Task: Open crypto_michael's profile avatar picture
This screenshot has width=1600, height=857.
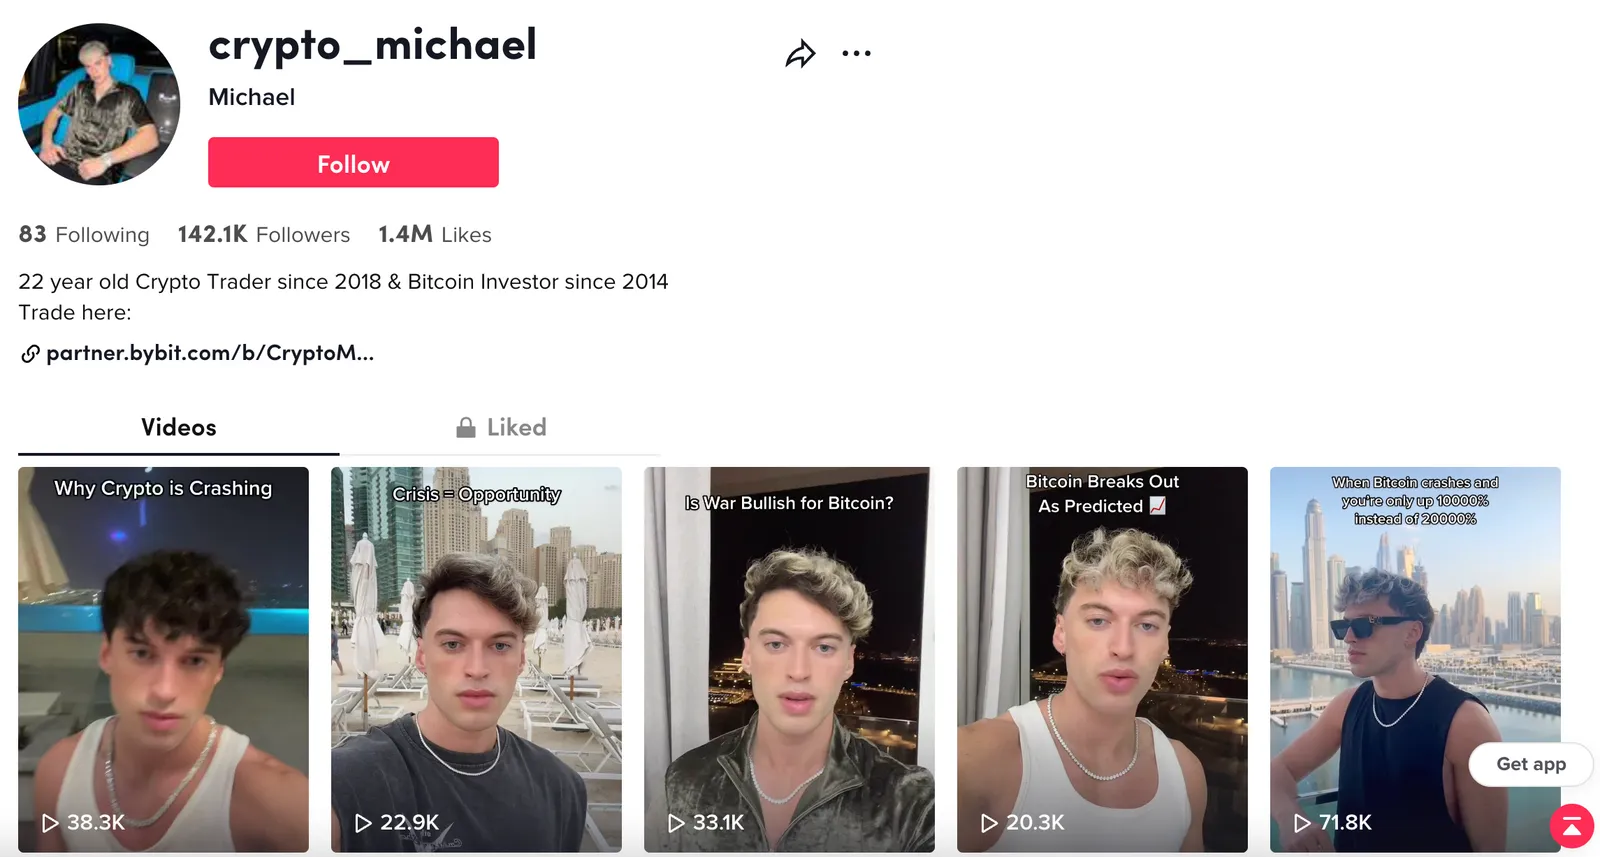Action: point(99,104)
